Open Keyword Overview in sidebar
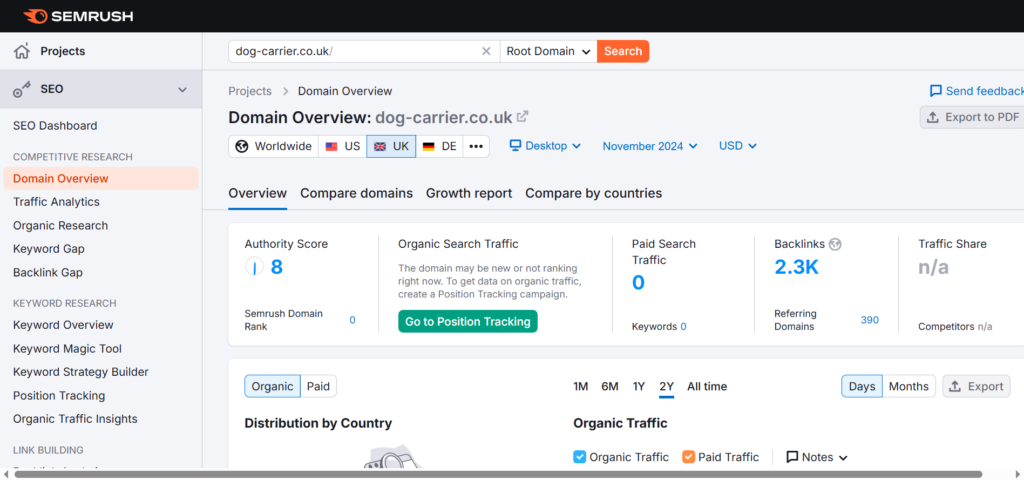Image resolution: width=1024 pixels, height=480 pixels. pyautogui.click(x=63, y=325)
